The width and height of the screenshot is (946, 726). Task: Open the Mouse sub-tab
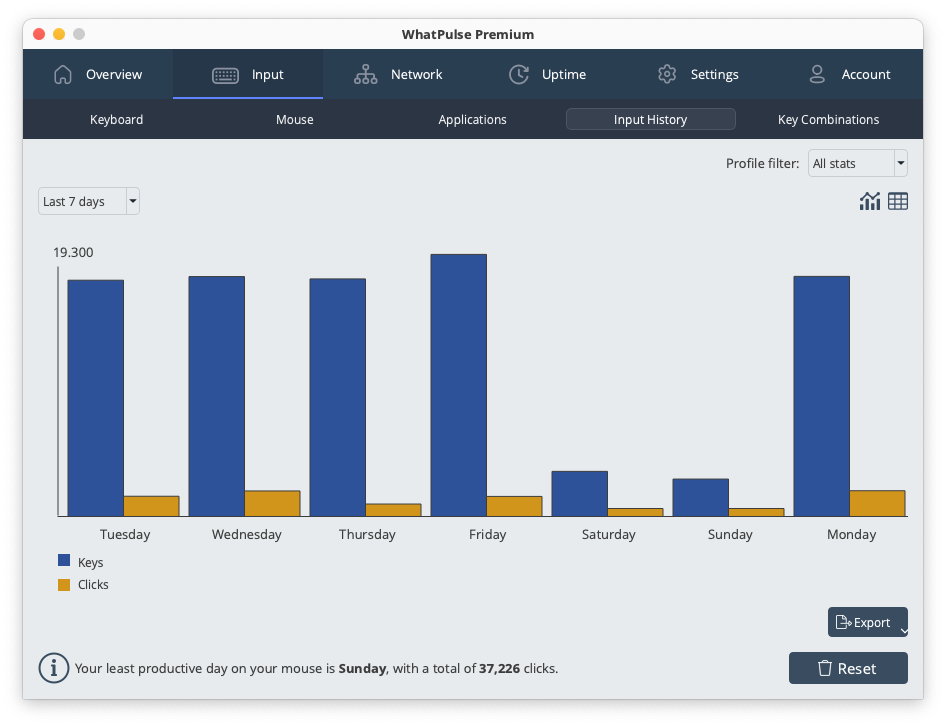click(295, 120)
